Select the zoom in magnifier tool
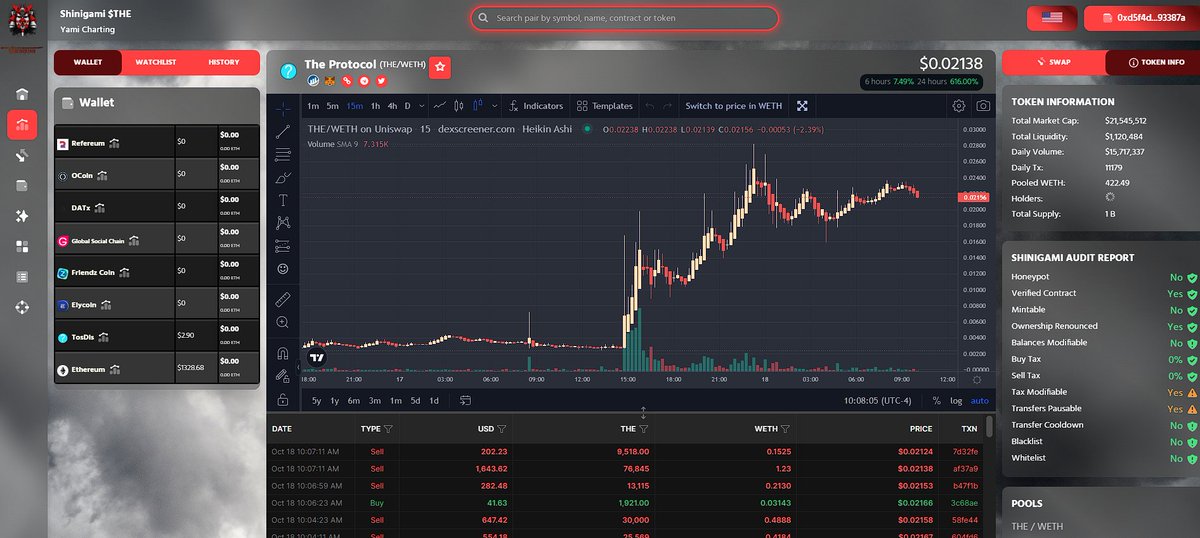The image size is (1200, 538). point(283,322)
